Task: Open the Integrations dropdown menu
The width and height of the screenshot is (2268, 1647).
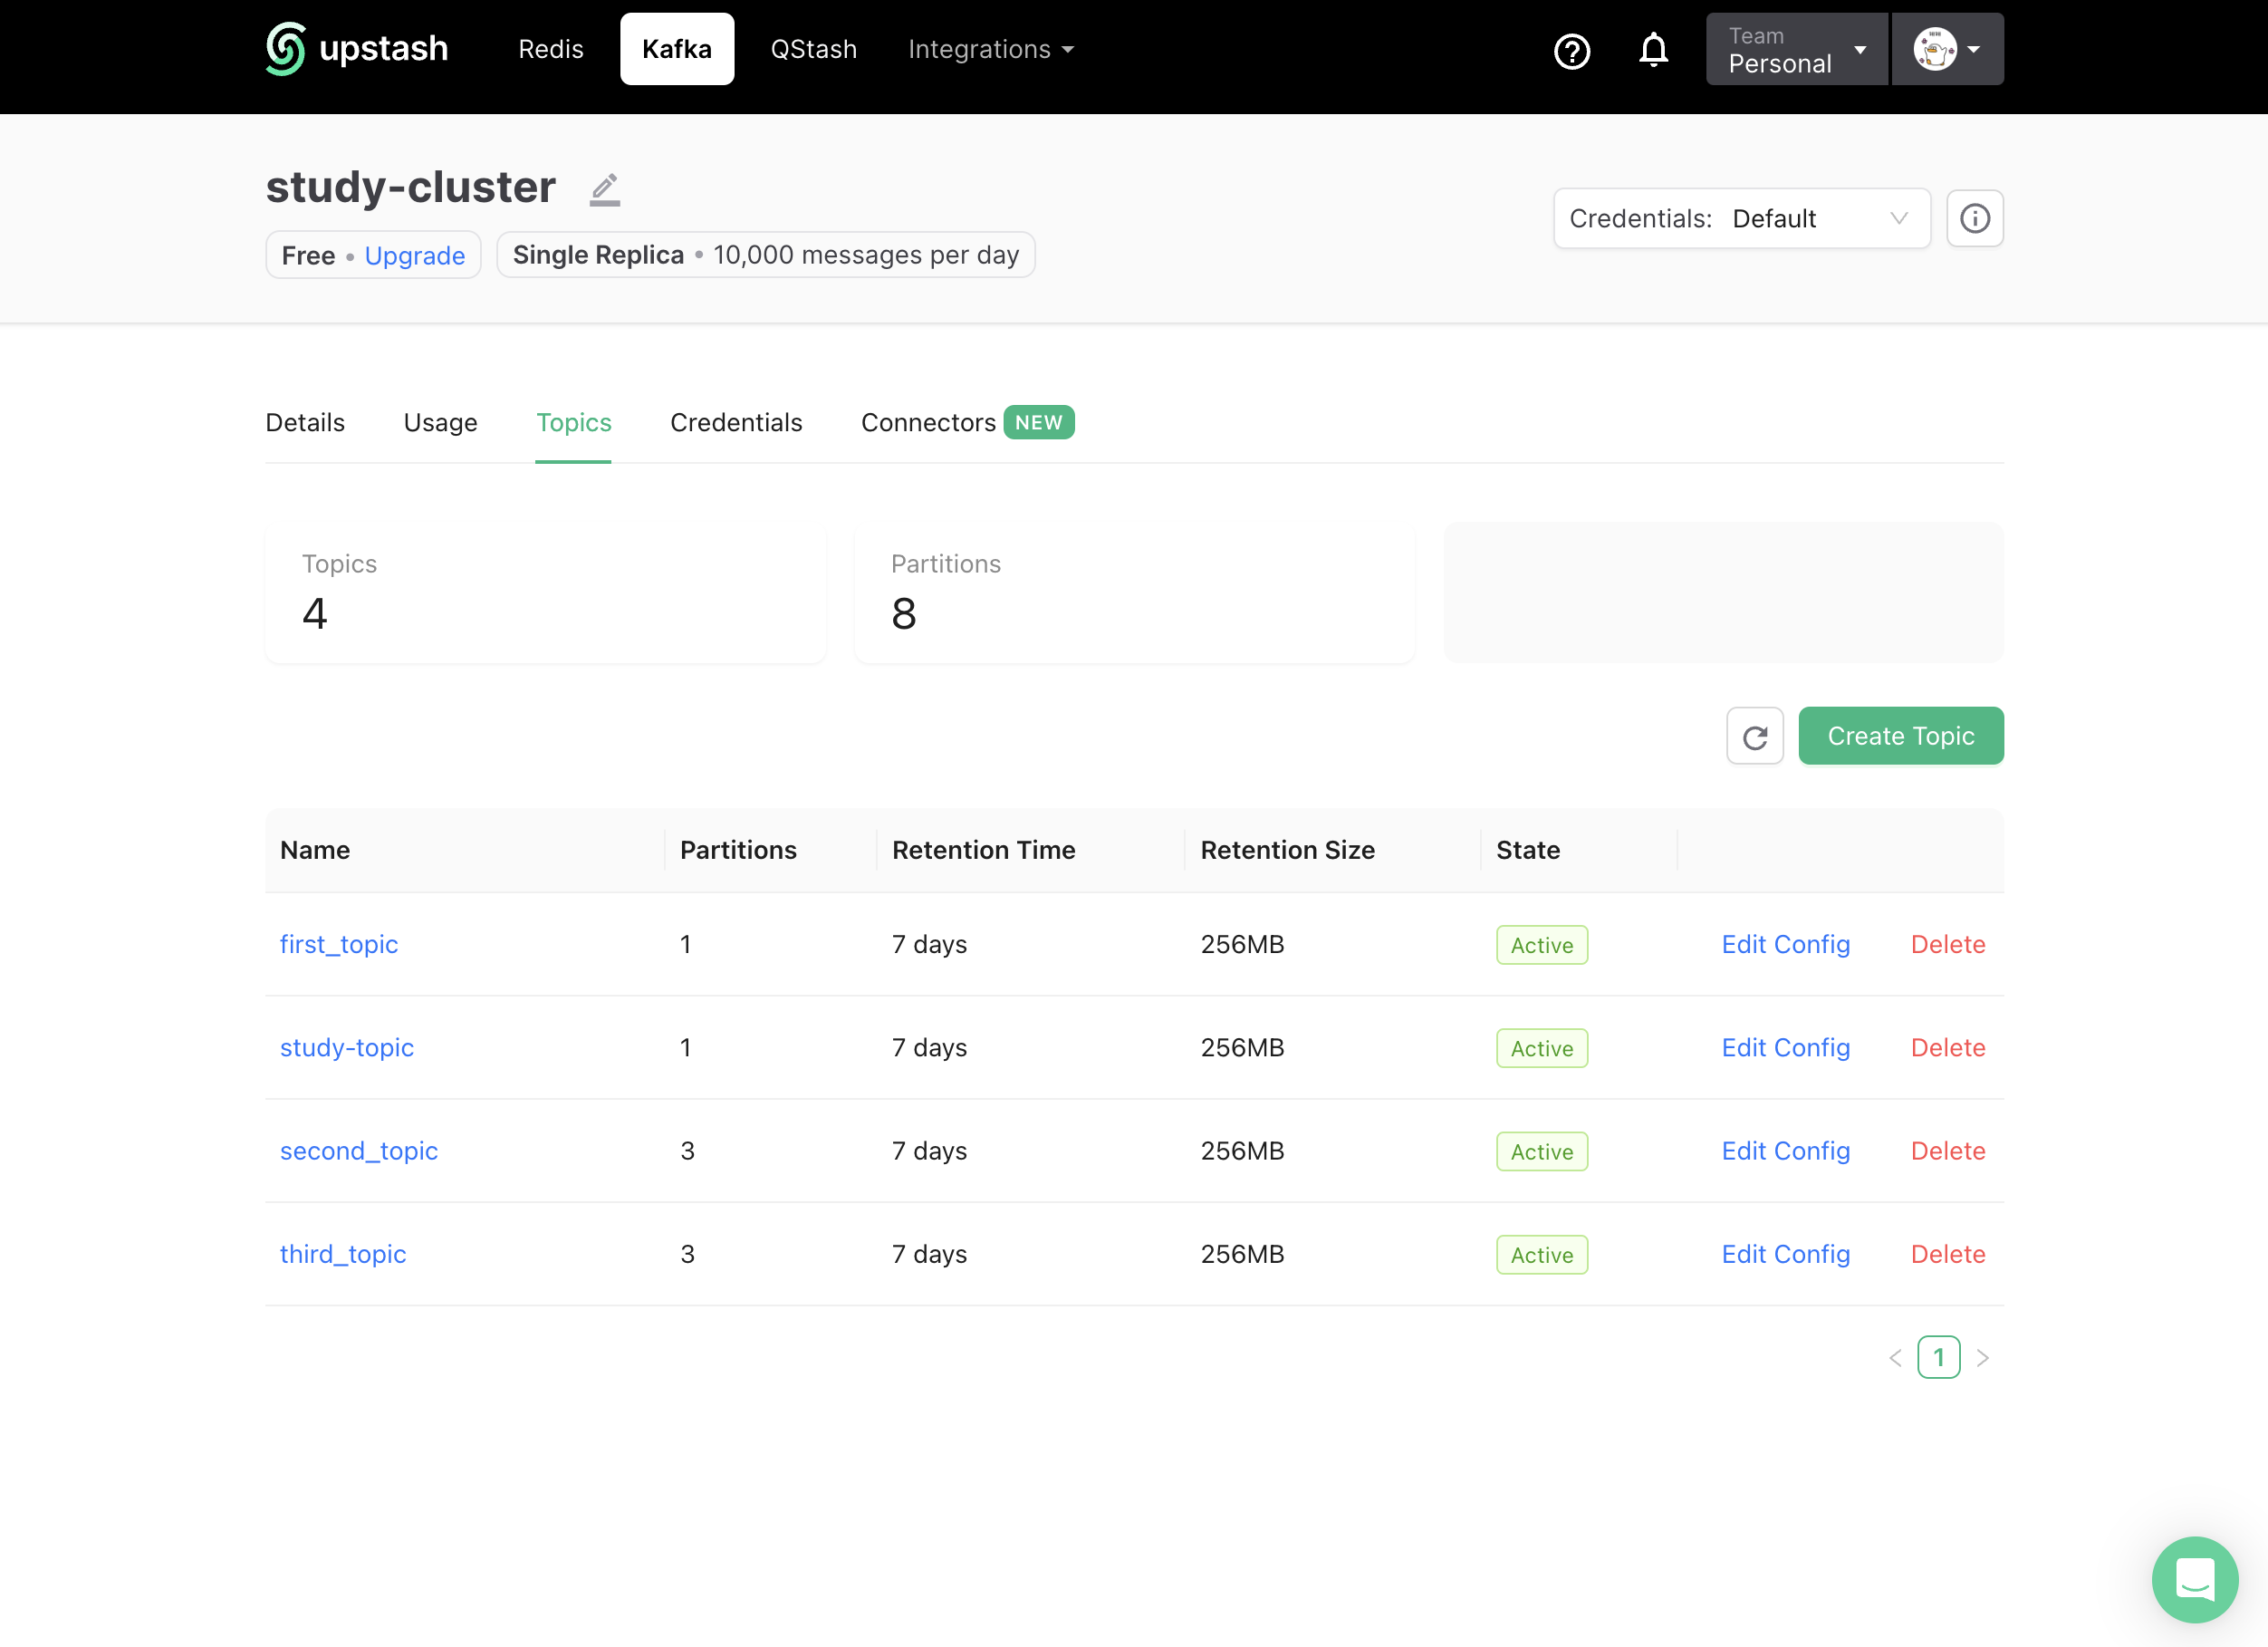Action: point(990,49)
